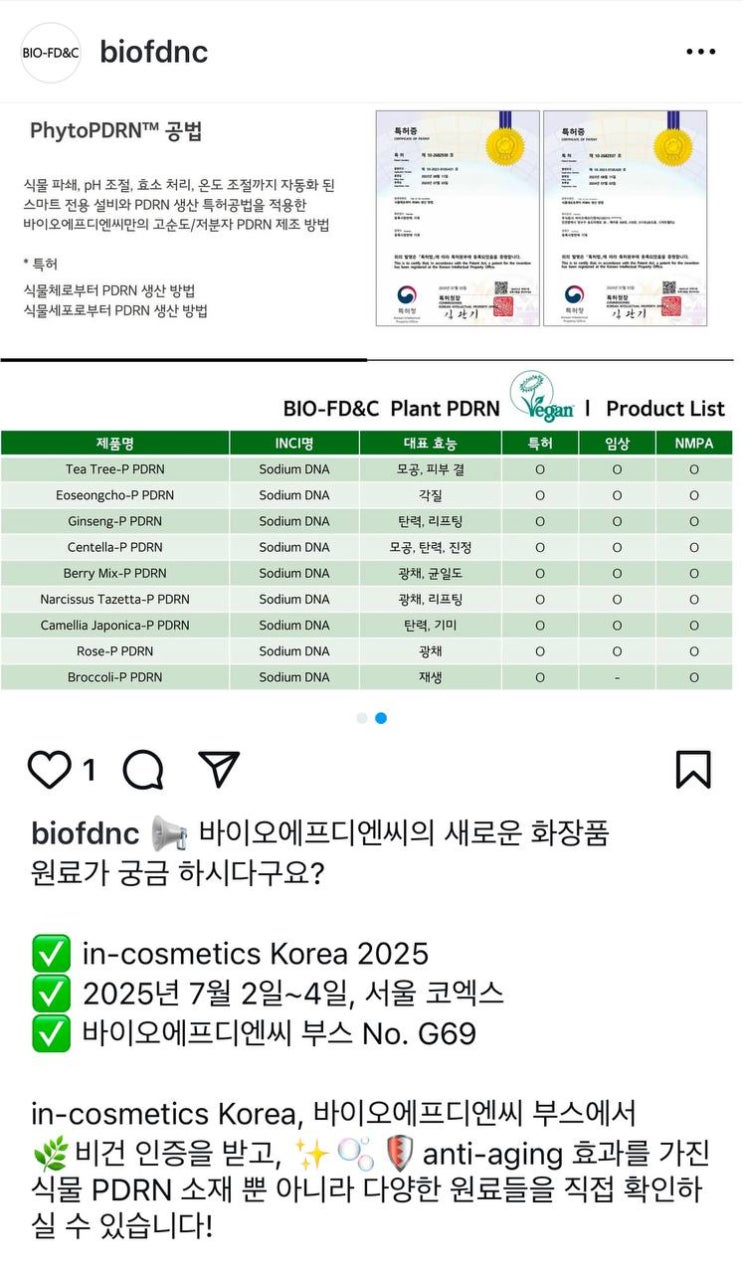Click the NMPA column header
This screenshot has height=1273, width=743.
point(694,443)
